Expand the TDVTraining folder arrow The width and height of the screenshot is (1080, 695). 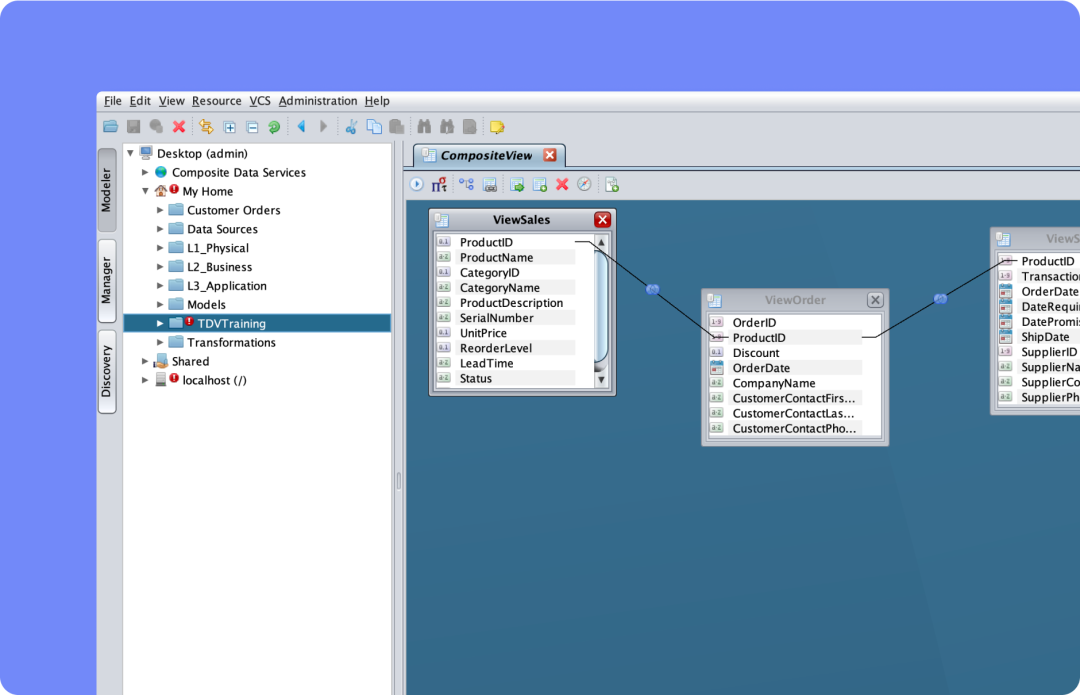[160, 323]
